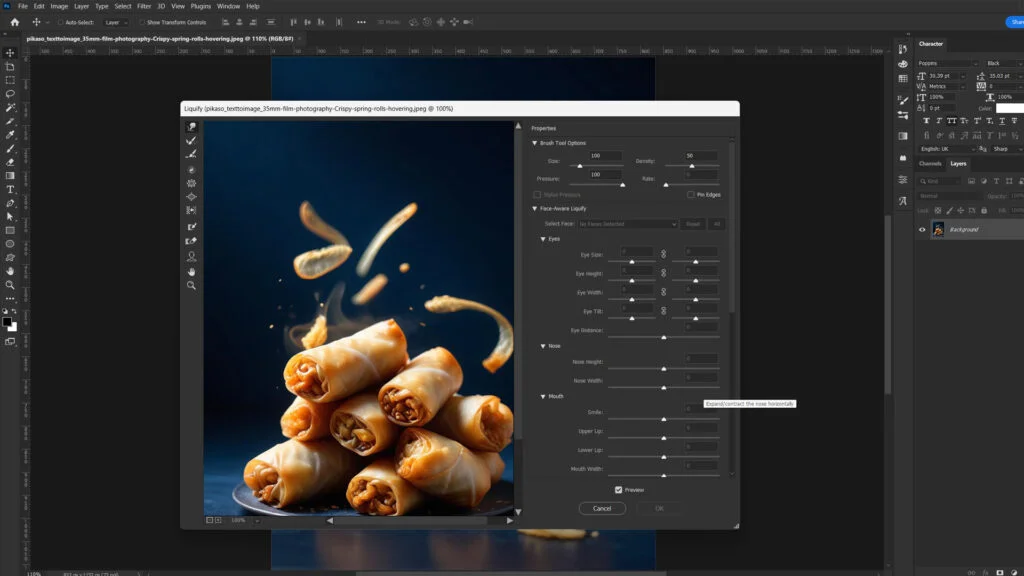Image resolution: width=1024 pixels, height=576 pixels.
Task: Toggle the Preview checkbox in Liquify
Action: (x=618, y=490)
